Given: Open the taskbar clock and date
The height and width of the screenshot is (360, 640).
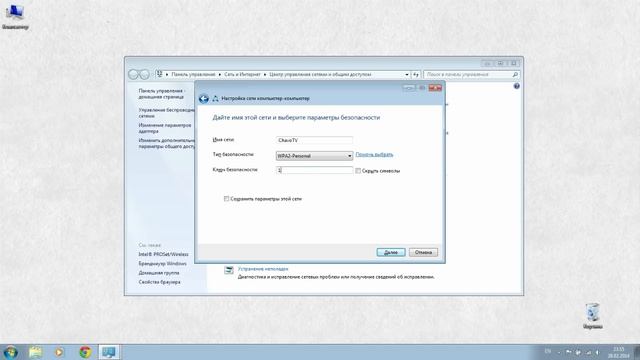Looking at the screenshot, I should [x=618, y=352].
